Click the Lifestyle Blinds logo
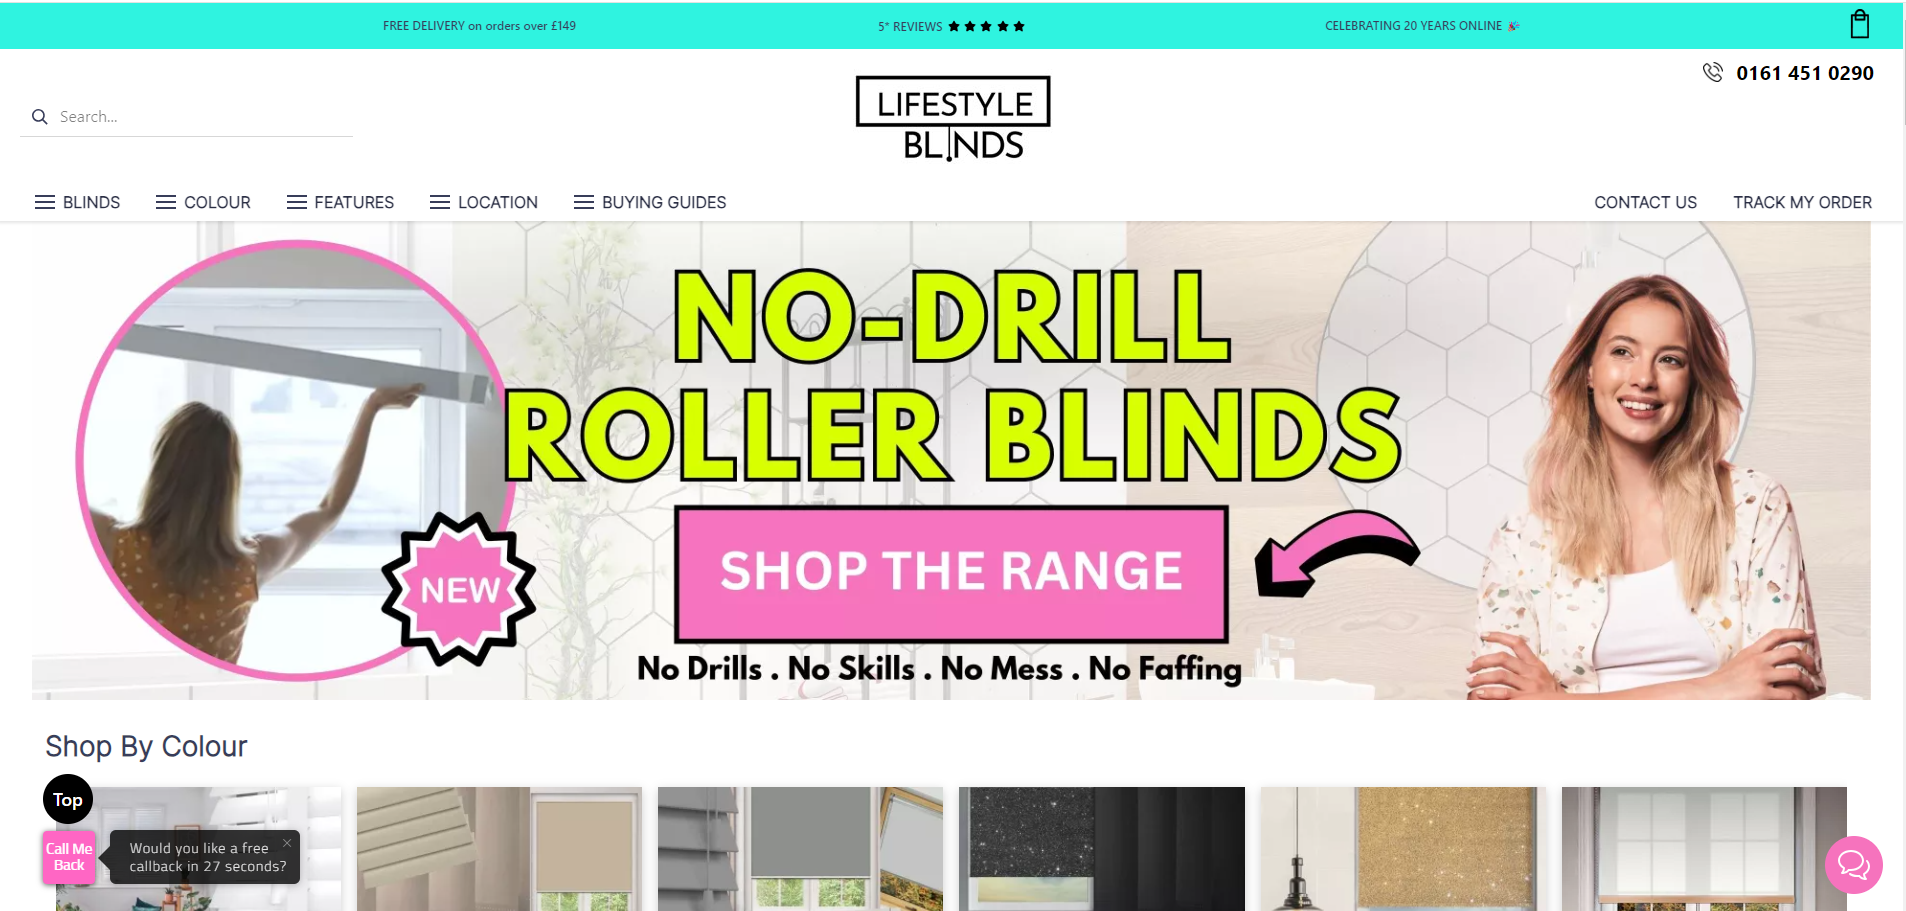1906x911 pixels. tap(953, 118)
